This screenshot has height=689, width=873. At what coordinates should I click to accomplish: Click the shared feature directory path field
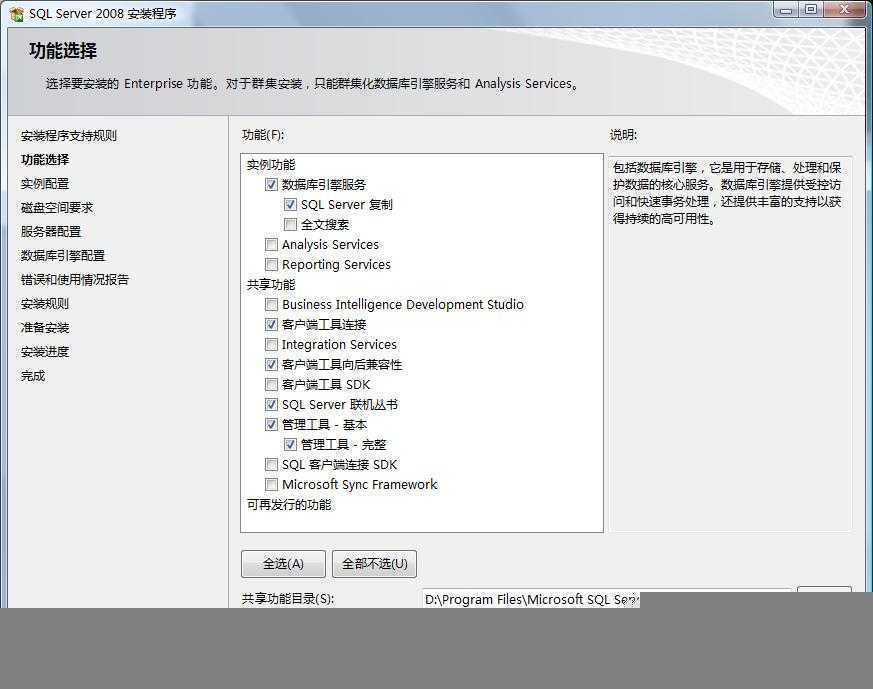pyautogui.click(x=530, y=599)
